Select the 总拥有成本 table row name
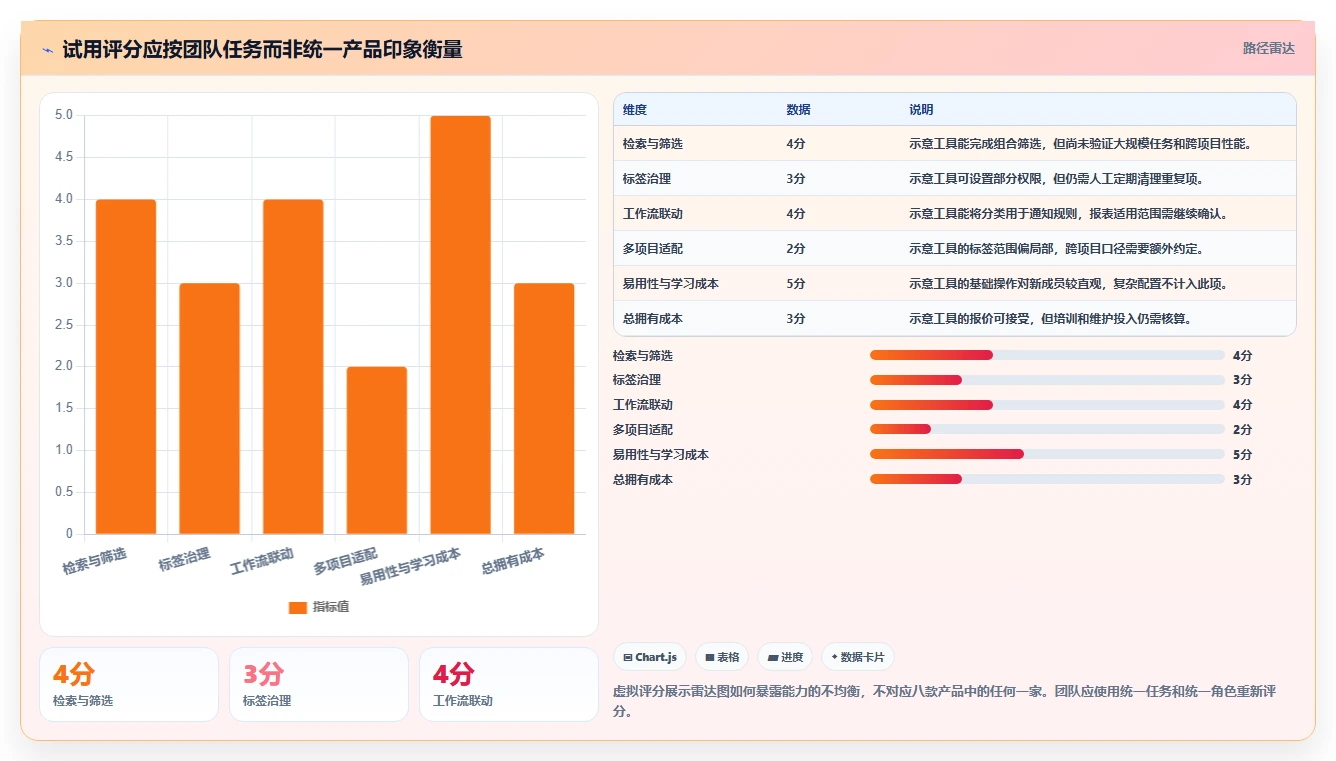Screen dimensions: 1336x761 click(653, 319)
